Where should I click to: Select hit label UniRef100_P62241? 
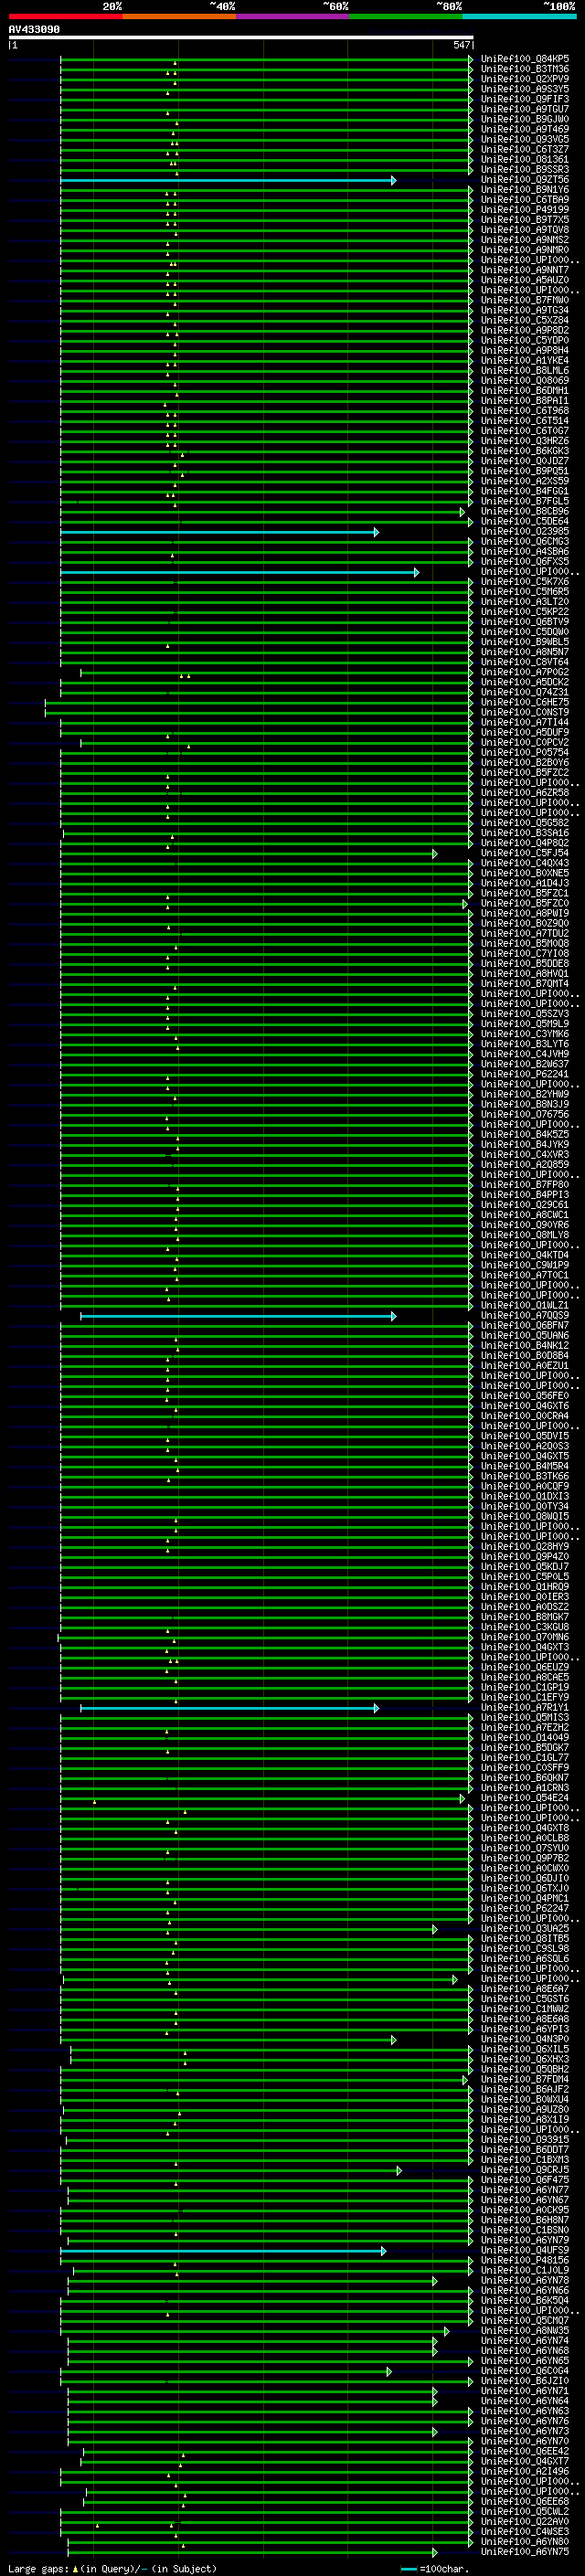(525, 1075)
